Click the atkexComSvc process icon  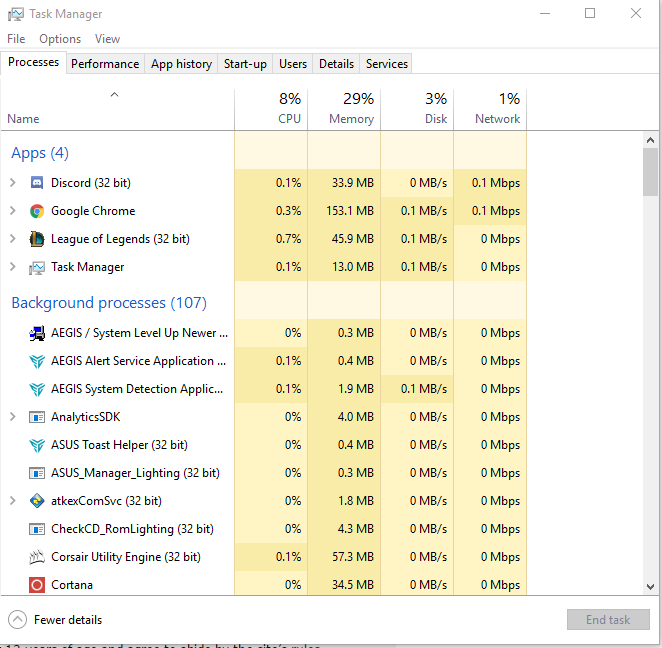click(x=37, y=501)
